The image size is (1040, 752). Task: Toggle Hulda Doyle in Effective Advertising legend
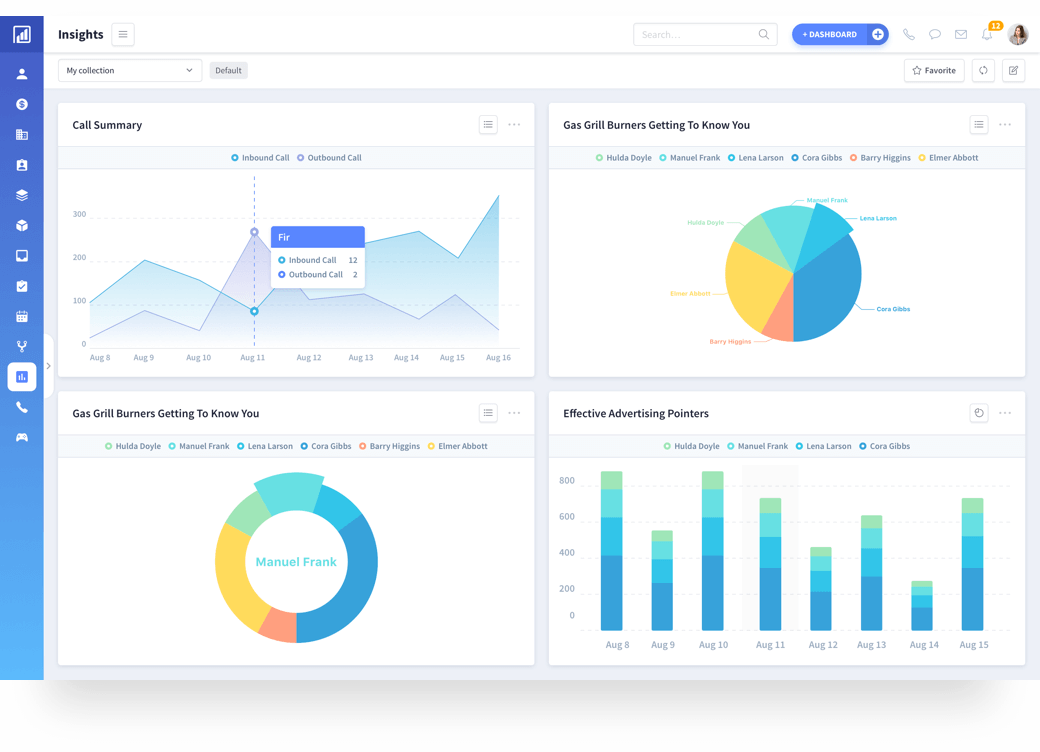691,447
